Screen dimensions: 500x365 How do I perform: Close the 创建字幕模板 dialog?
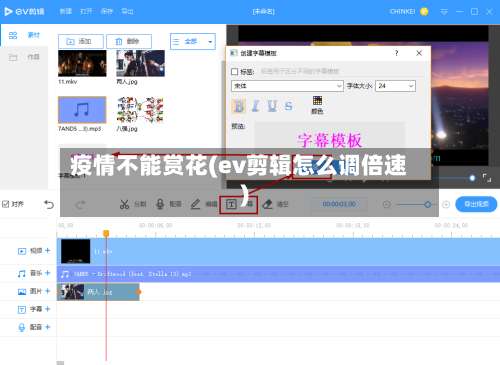(x=419, y=53)
